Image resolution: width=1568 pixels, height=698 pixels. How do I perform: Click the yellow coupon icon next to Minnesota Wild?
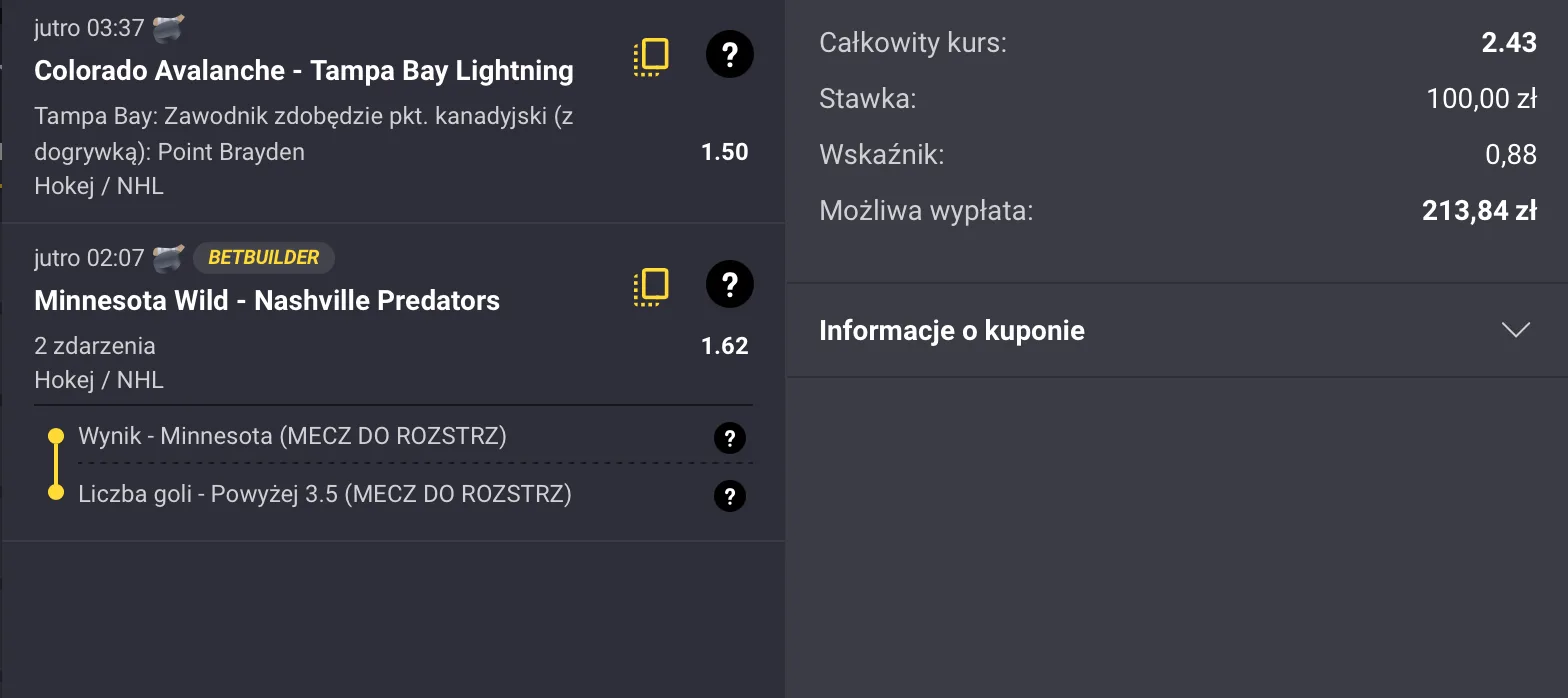(x=650, y=286)
